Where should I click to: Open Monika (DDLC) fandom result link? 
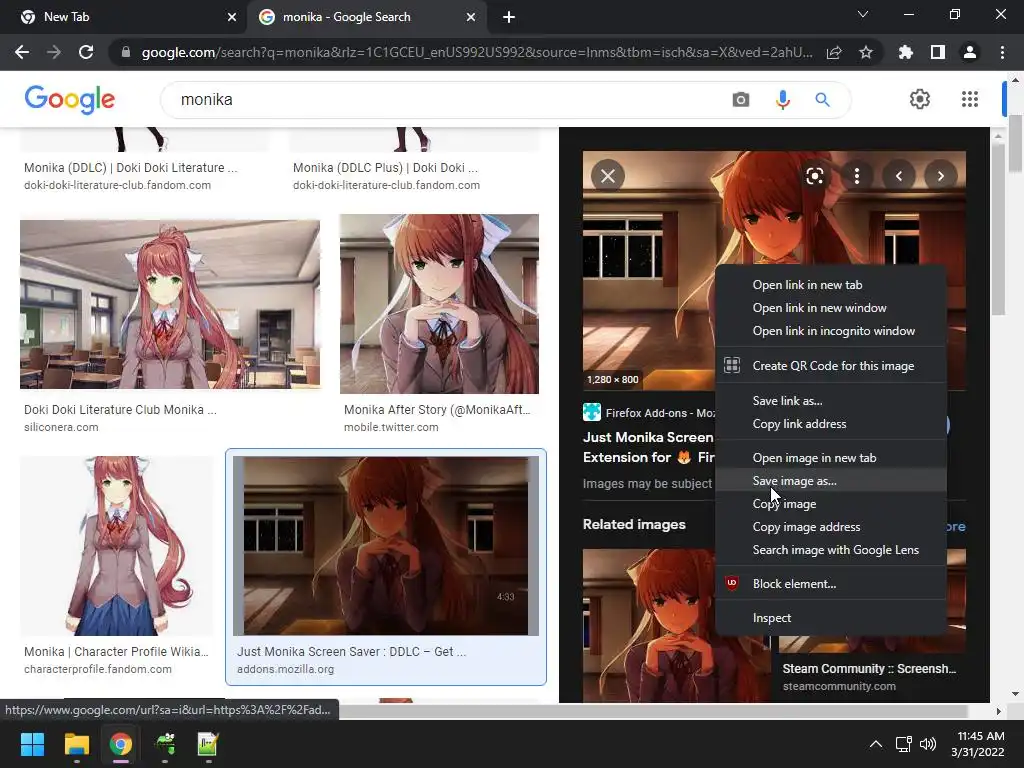pyautogui.click(x=131, y=168)
